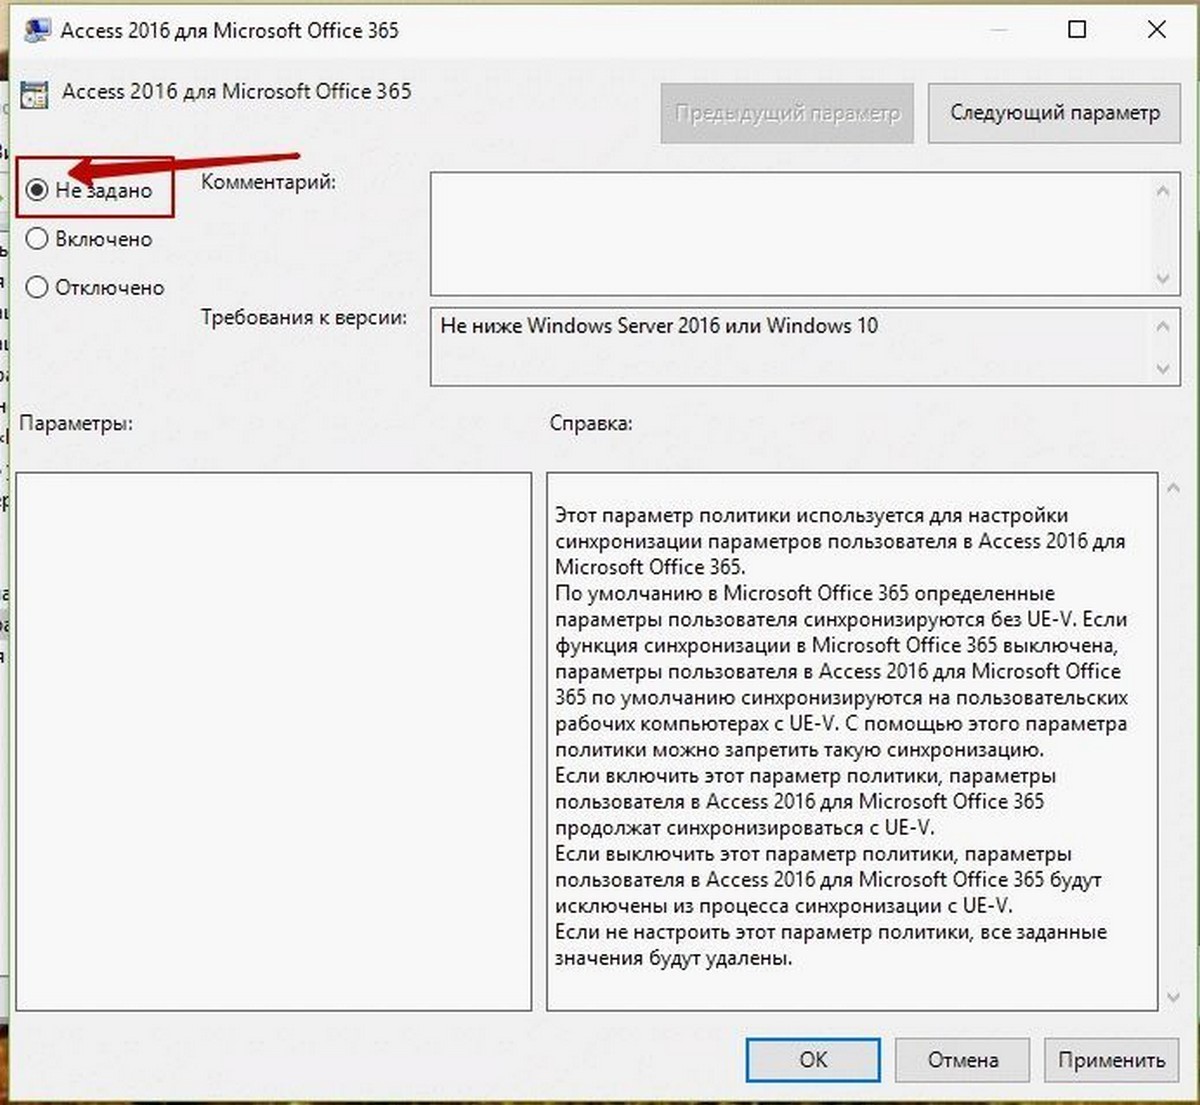Viewport: 1200px width, 1105px height.
Task: Confirm with the OK button
Action: [813, 1060]
